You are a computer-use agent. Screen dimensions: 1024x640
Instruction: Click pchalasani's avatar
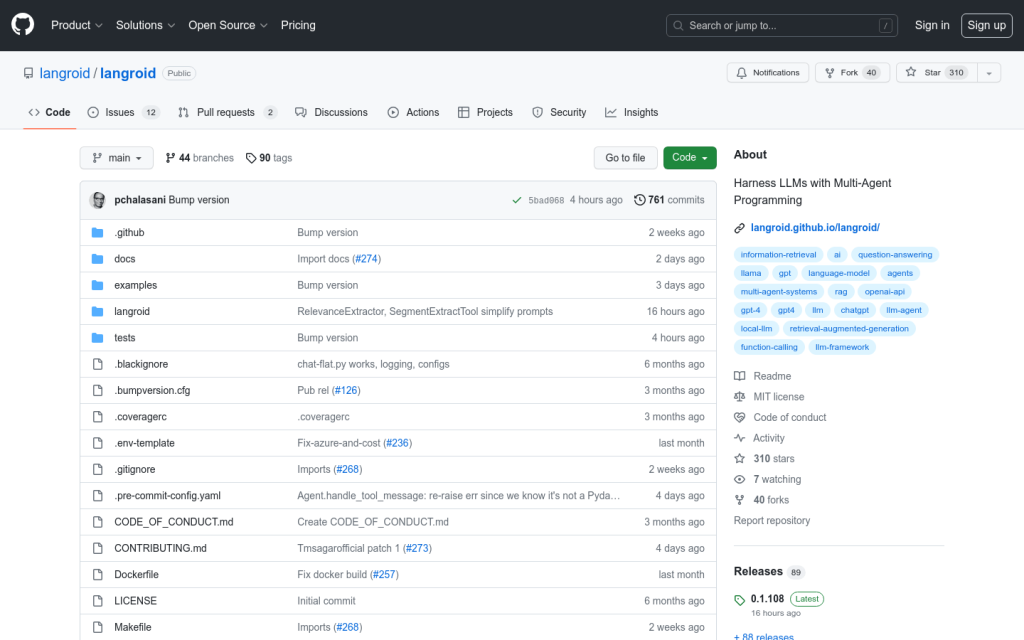(x=98, y=200)
